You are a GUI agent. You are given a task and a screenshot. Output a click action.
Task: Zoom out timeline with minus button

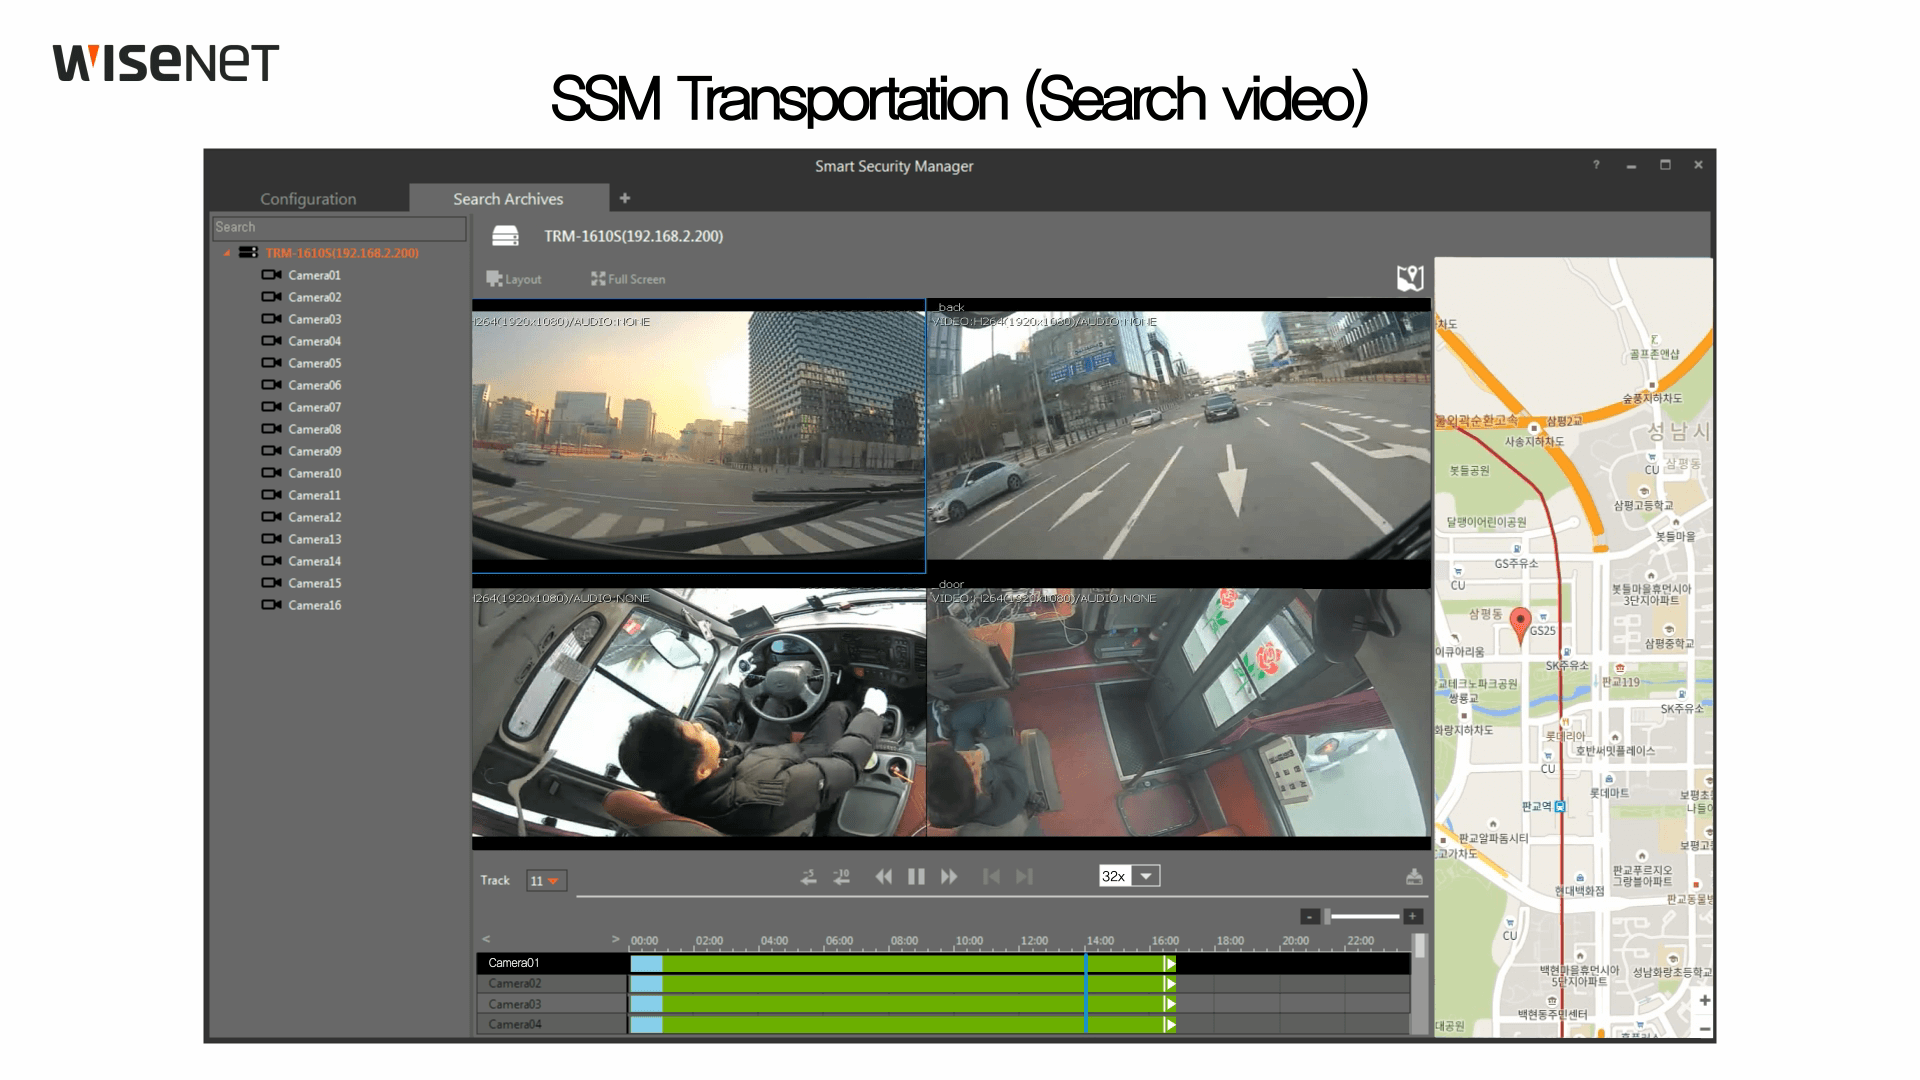[1310, 916]
